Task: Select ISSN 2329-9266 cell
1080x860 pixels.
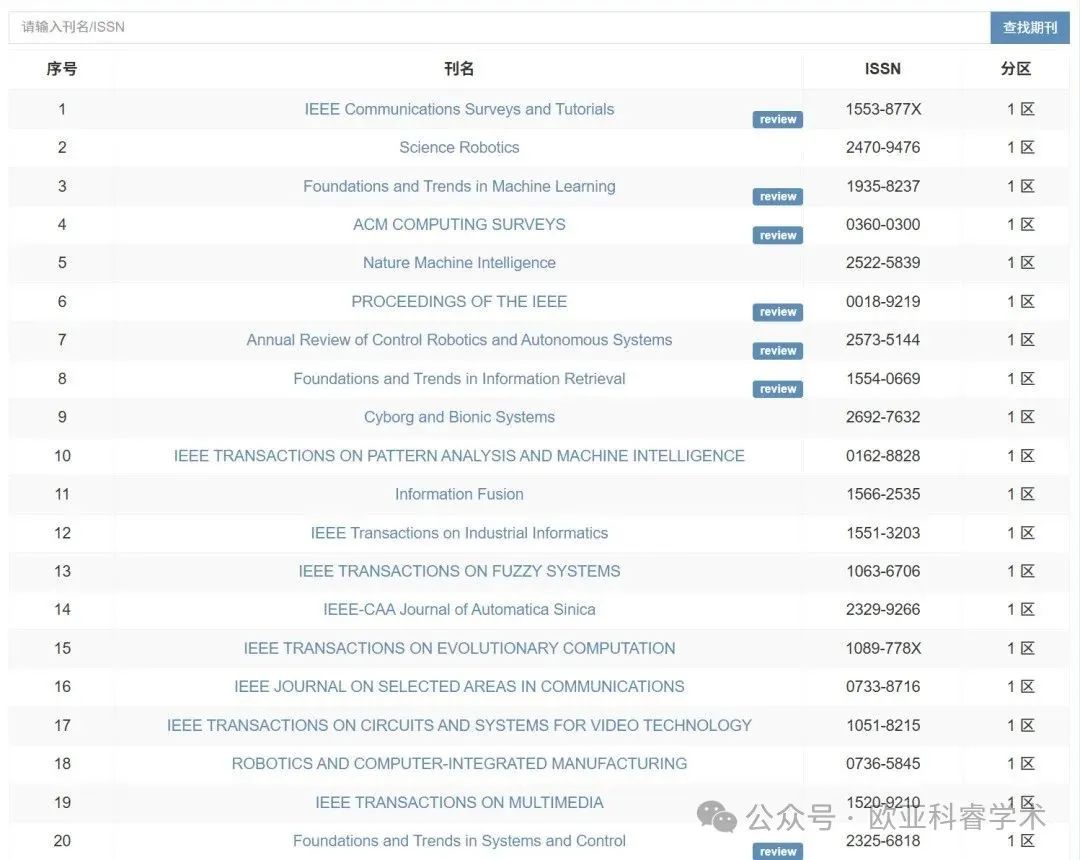Action: coord(883,609)
